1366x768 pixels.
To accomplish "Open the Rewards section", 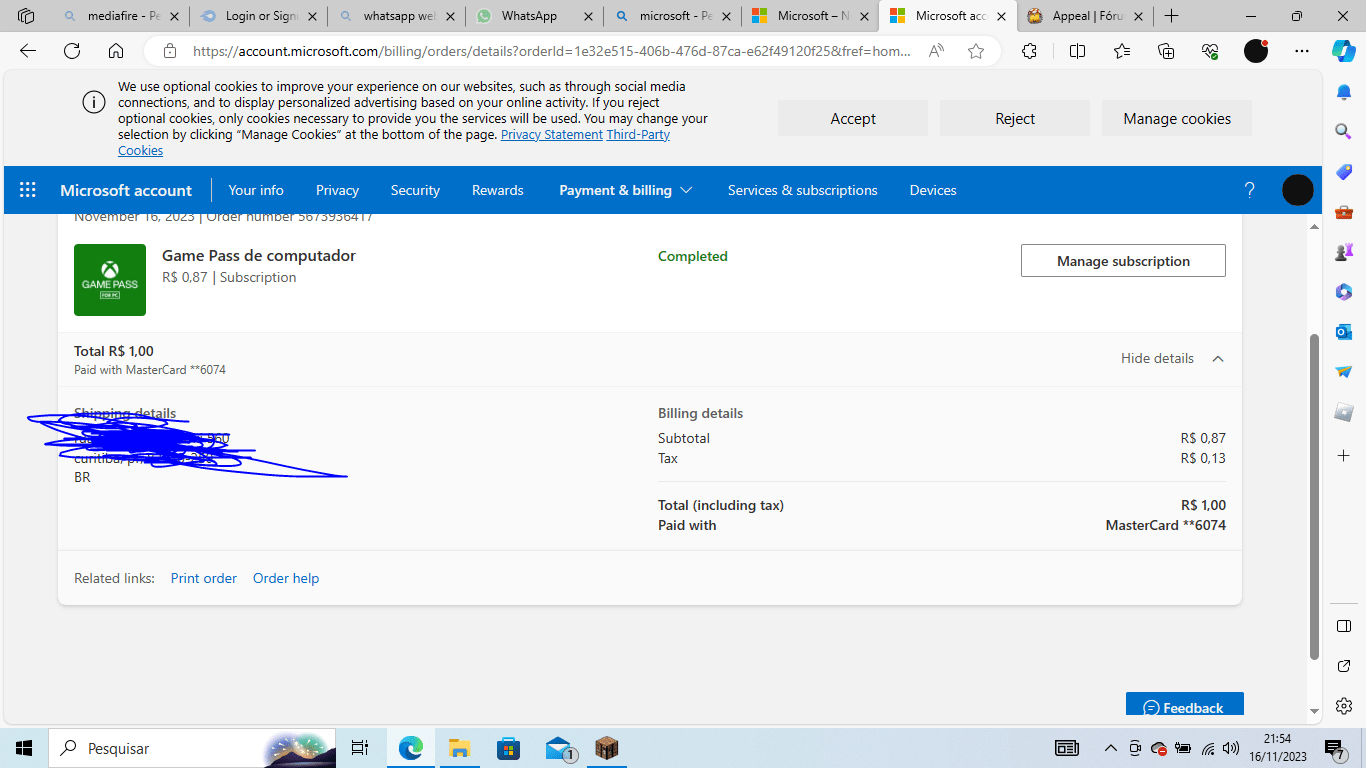I will pyautogui.click(x=498, y=190).
